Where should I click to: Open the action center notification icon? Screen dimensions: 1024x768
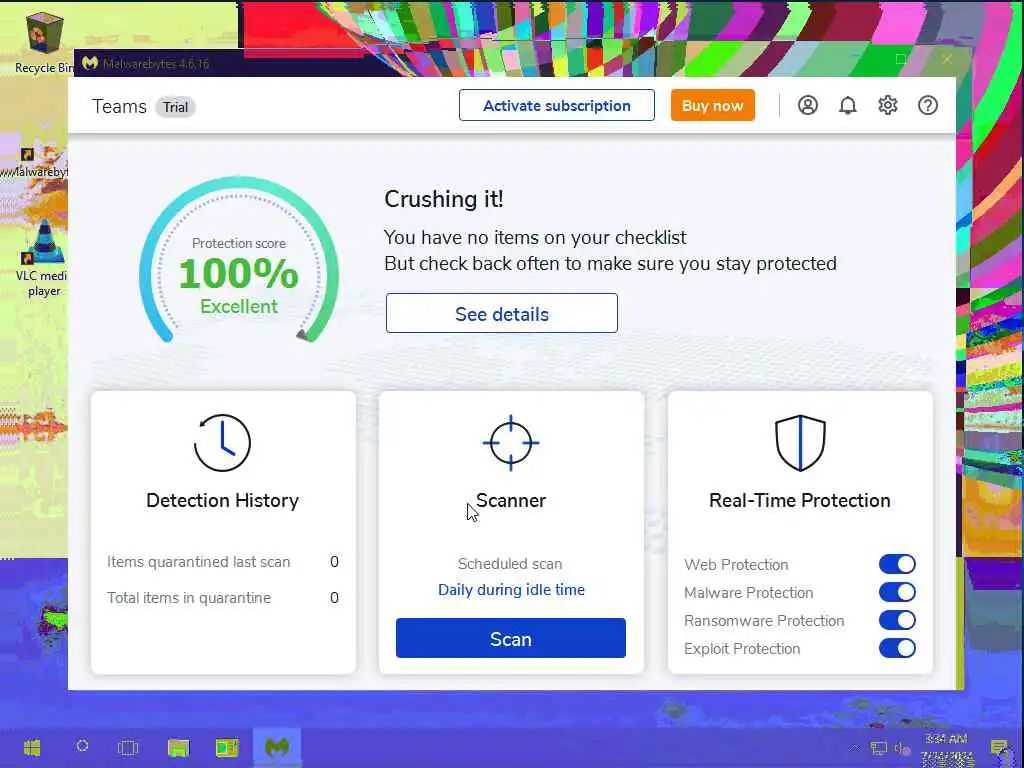tap(999, 748)
